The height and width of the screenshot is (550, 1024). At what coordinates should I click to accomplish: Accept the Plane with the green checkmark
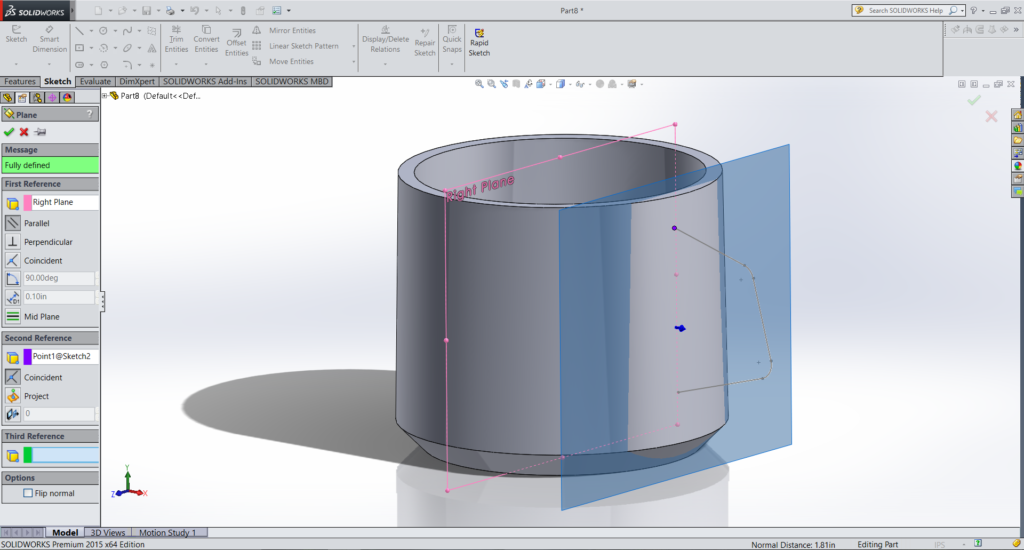click(8, 132)
